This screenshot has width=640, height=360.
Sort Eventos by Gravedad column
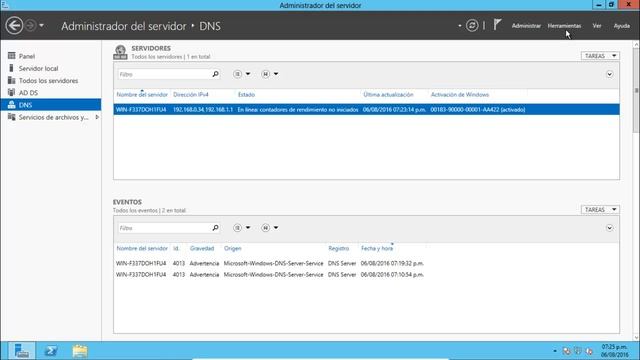tap(202, 248)
